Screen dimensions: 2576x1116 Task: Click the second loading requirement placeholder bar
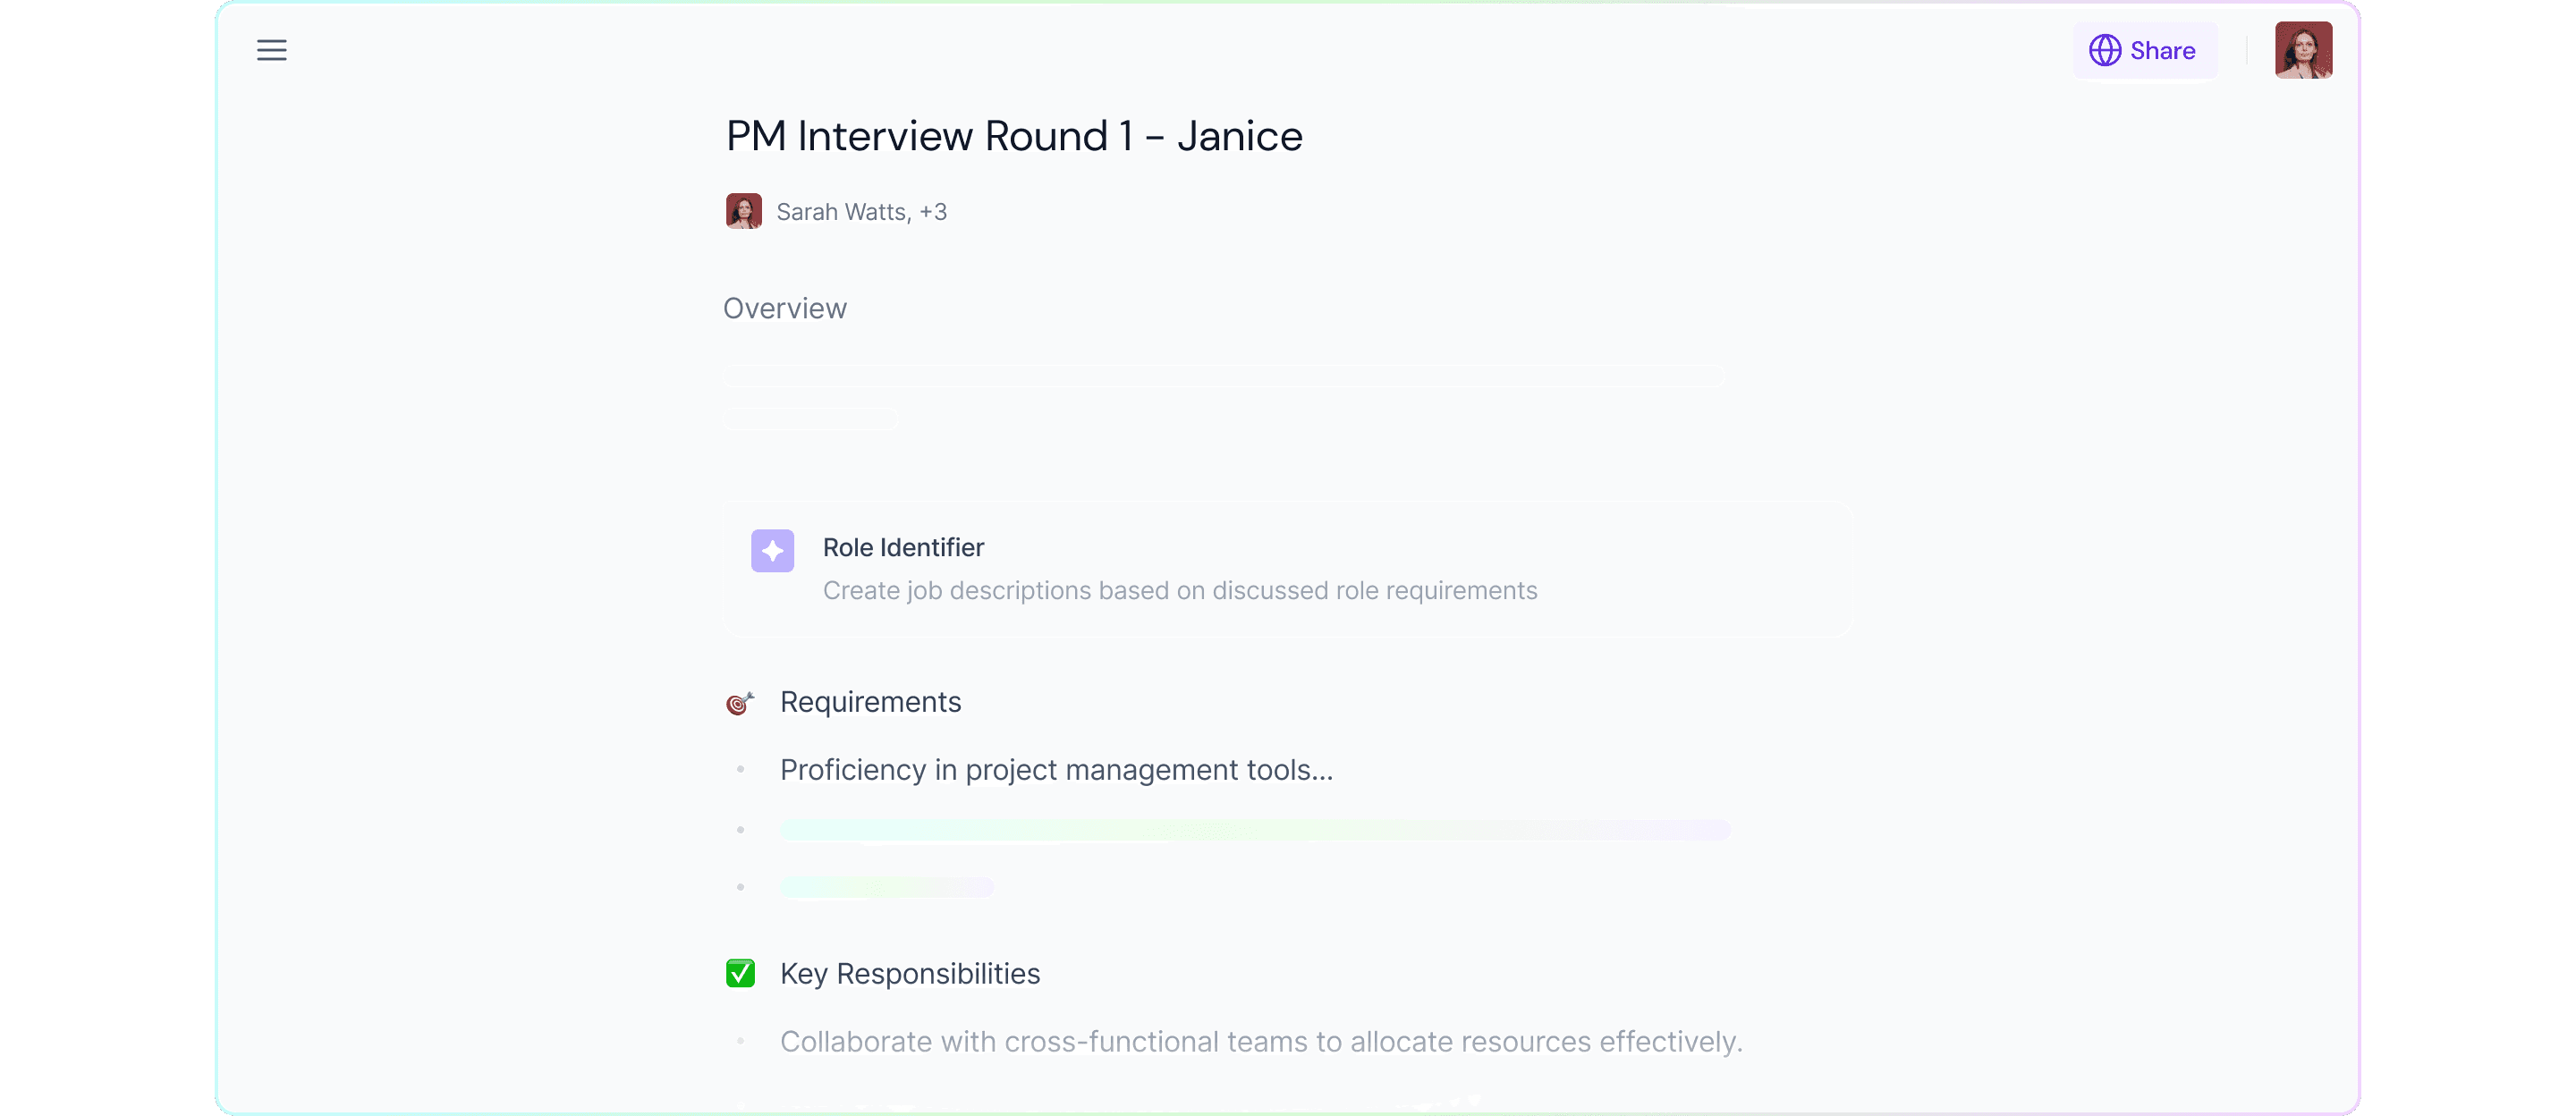click(x=1254, y=830)
